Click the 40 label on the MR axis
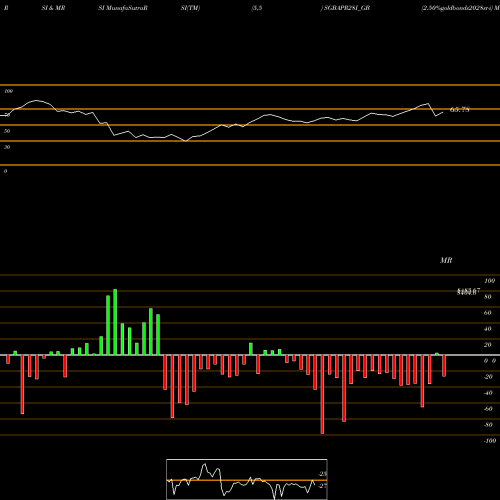 488,329
